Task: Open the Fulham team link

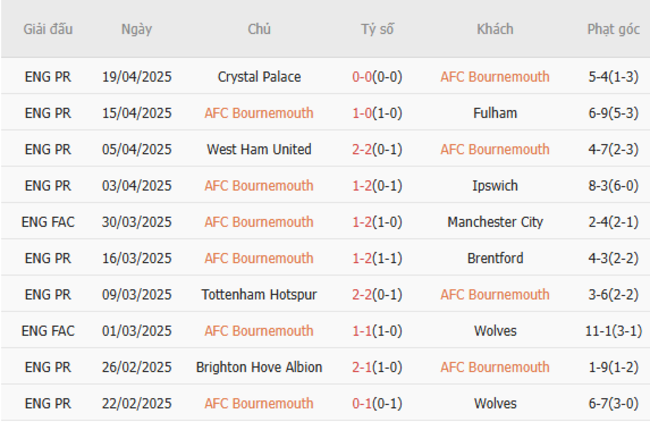Action: [495, 113]
